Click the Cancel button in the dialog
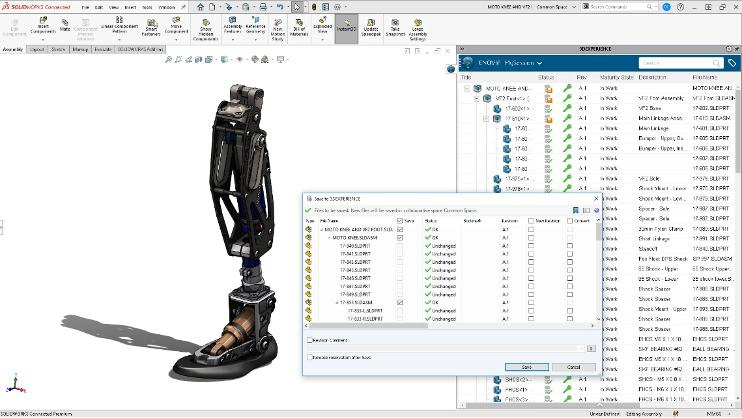Screen dimensions: 742x418 click(574, 367)
